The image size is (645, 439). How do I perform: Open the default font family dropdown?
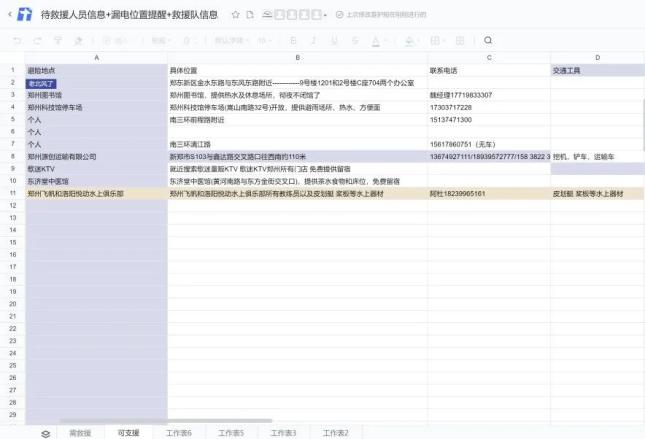[230, 40]
